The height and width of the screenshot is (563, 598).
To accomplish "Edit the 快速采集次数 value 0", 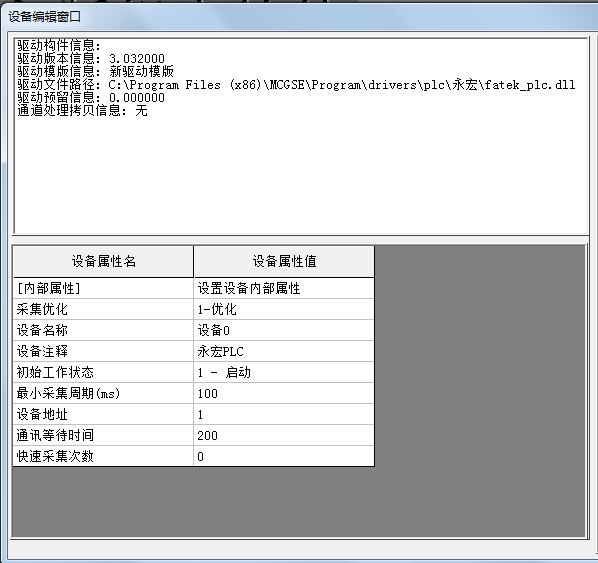I will (284, 456).
